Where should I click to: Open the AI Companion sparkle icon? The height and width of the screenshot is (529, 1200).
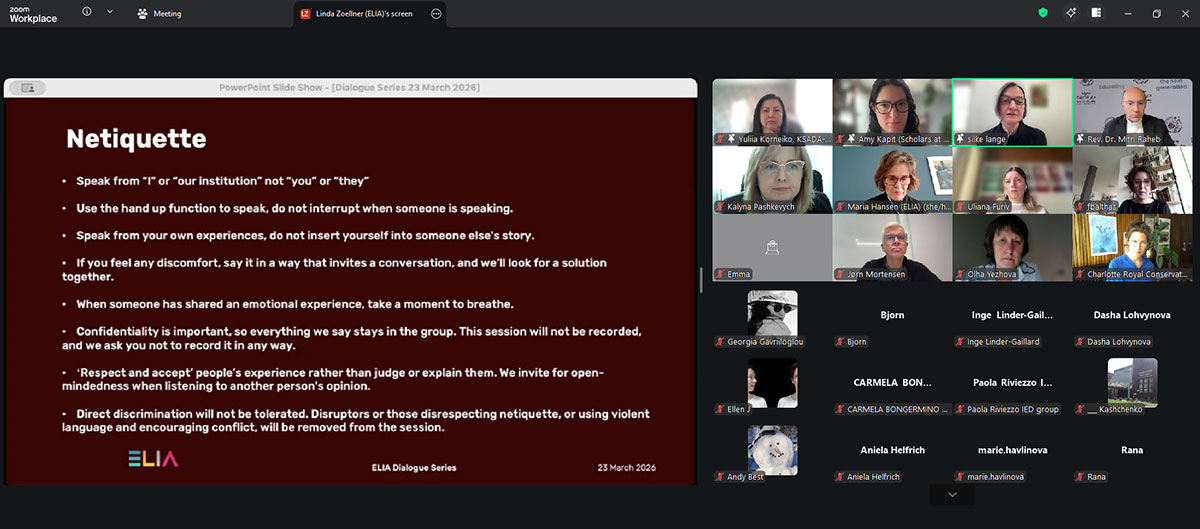click(x=1070, y=13)
